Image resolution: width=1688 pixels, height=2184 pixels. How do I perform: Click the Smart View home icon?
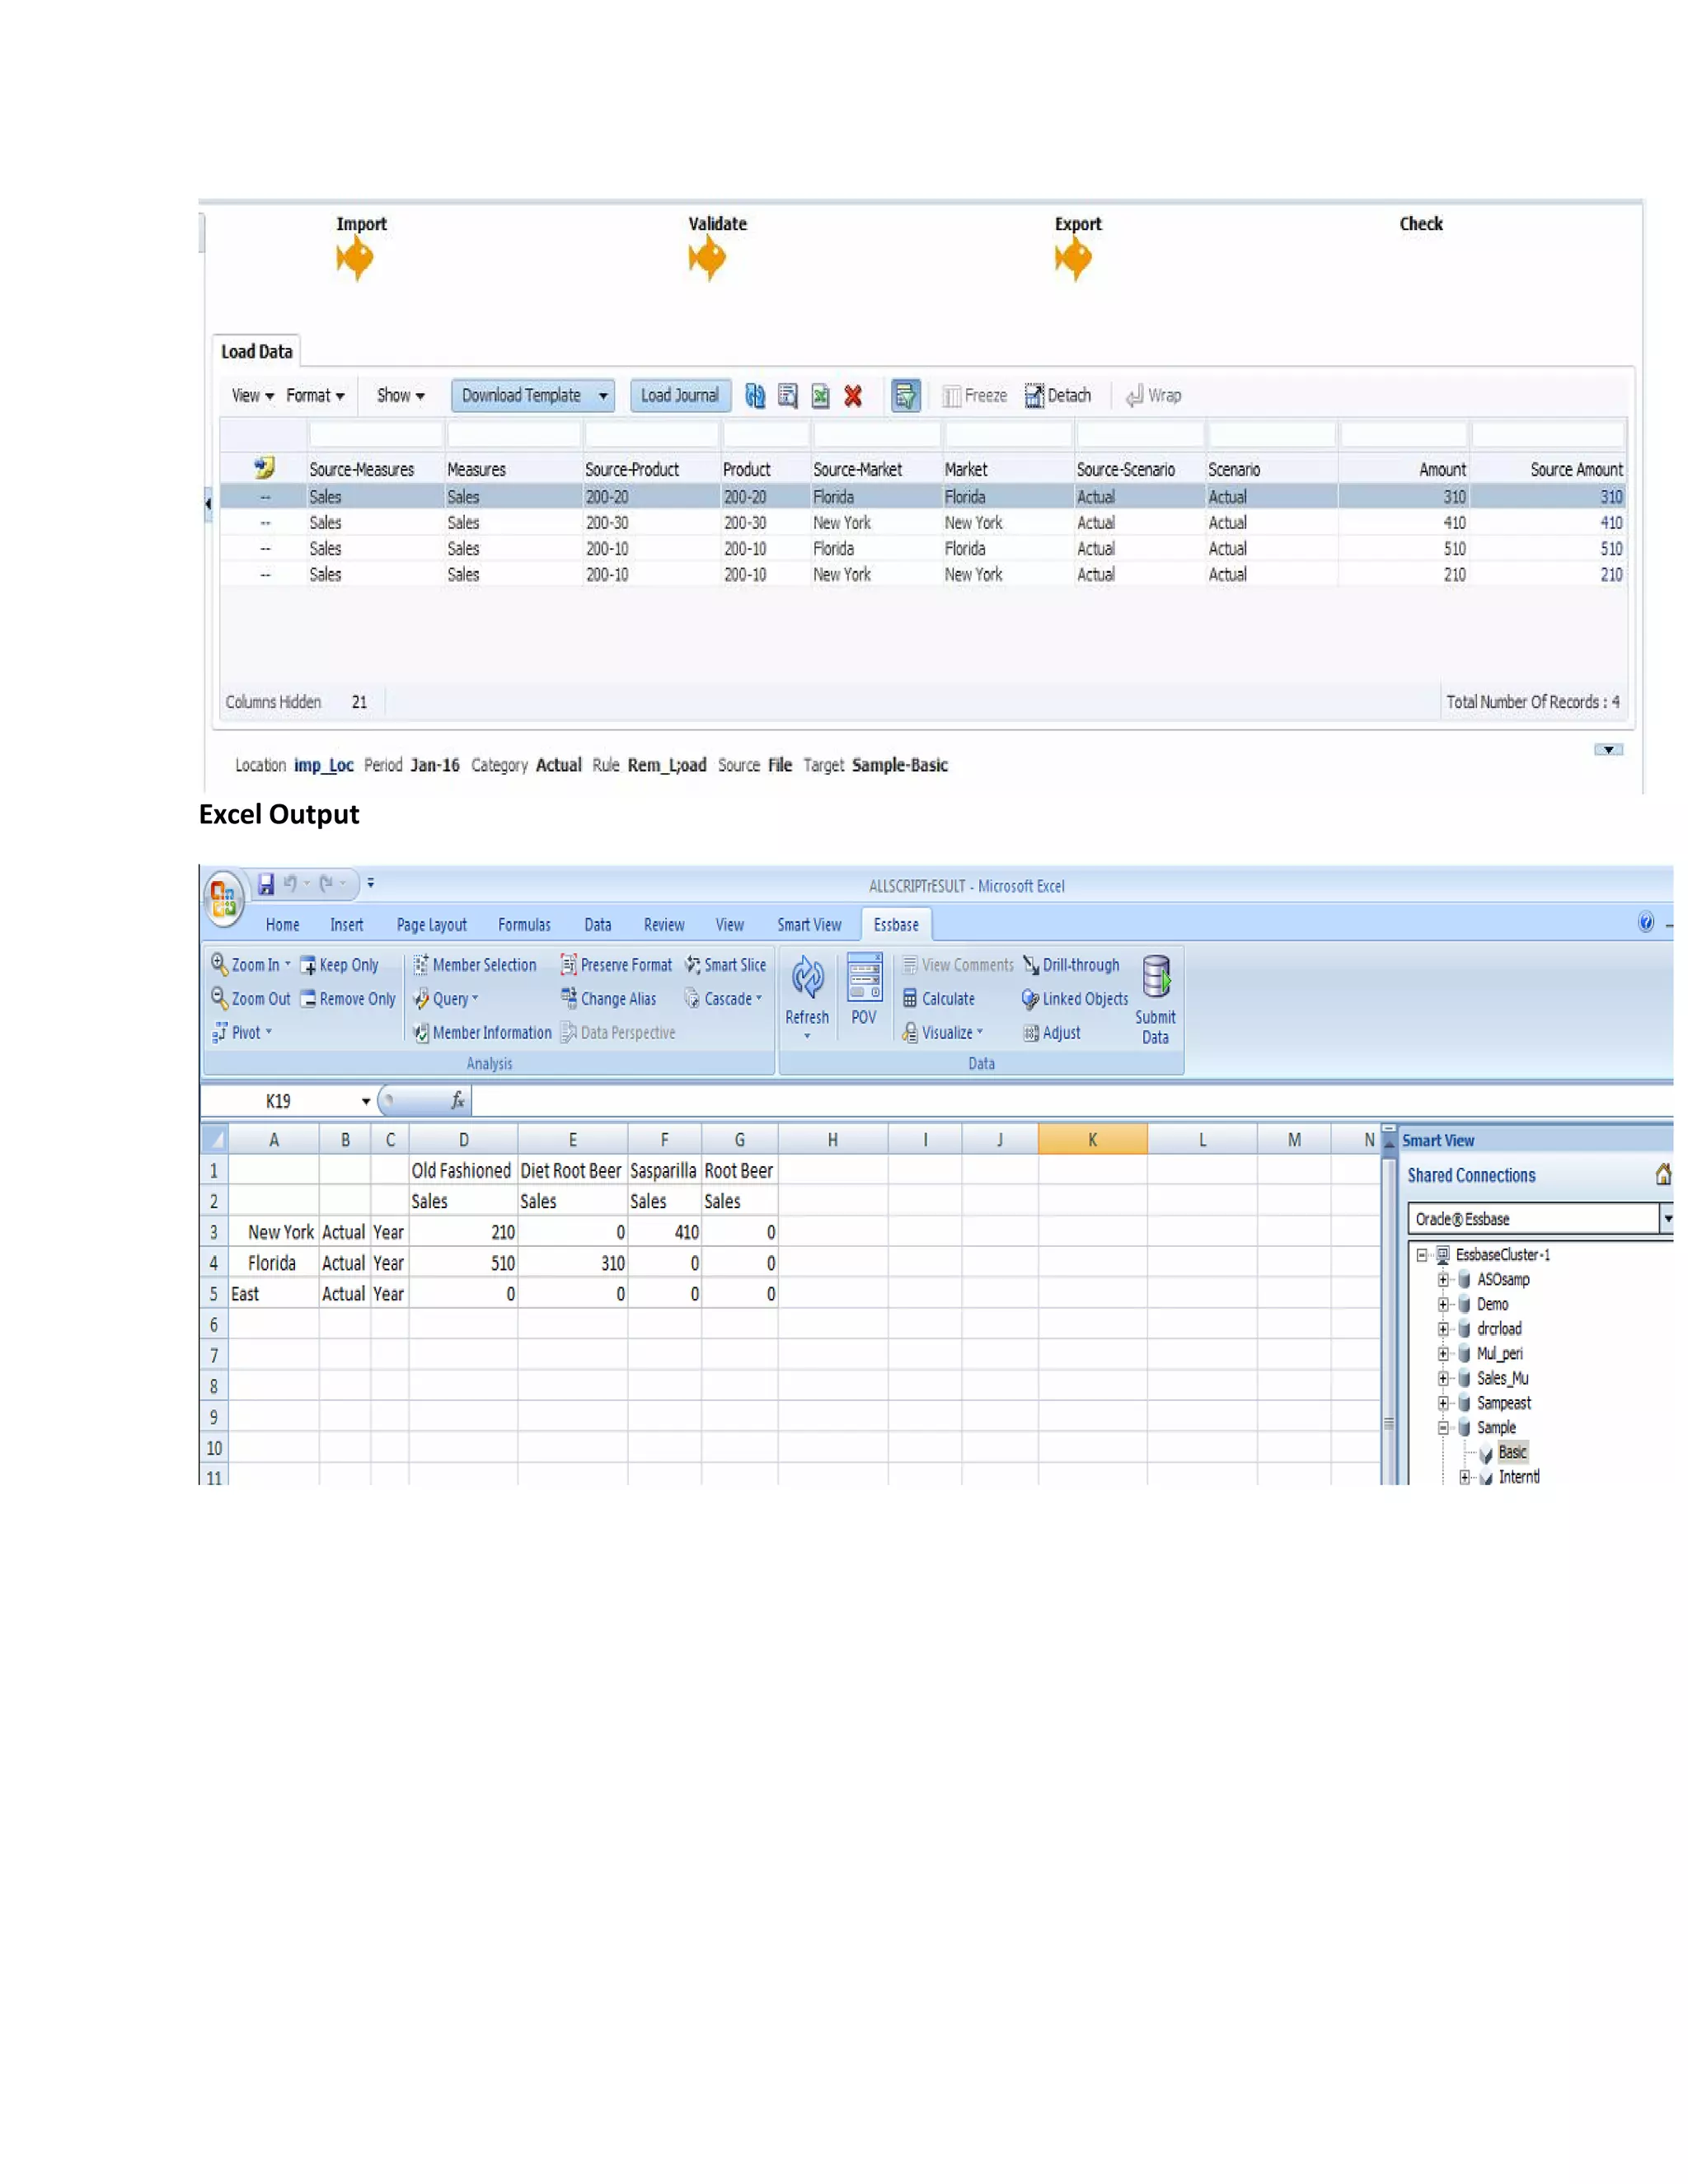click(1663, 1175)
